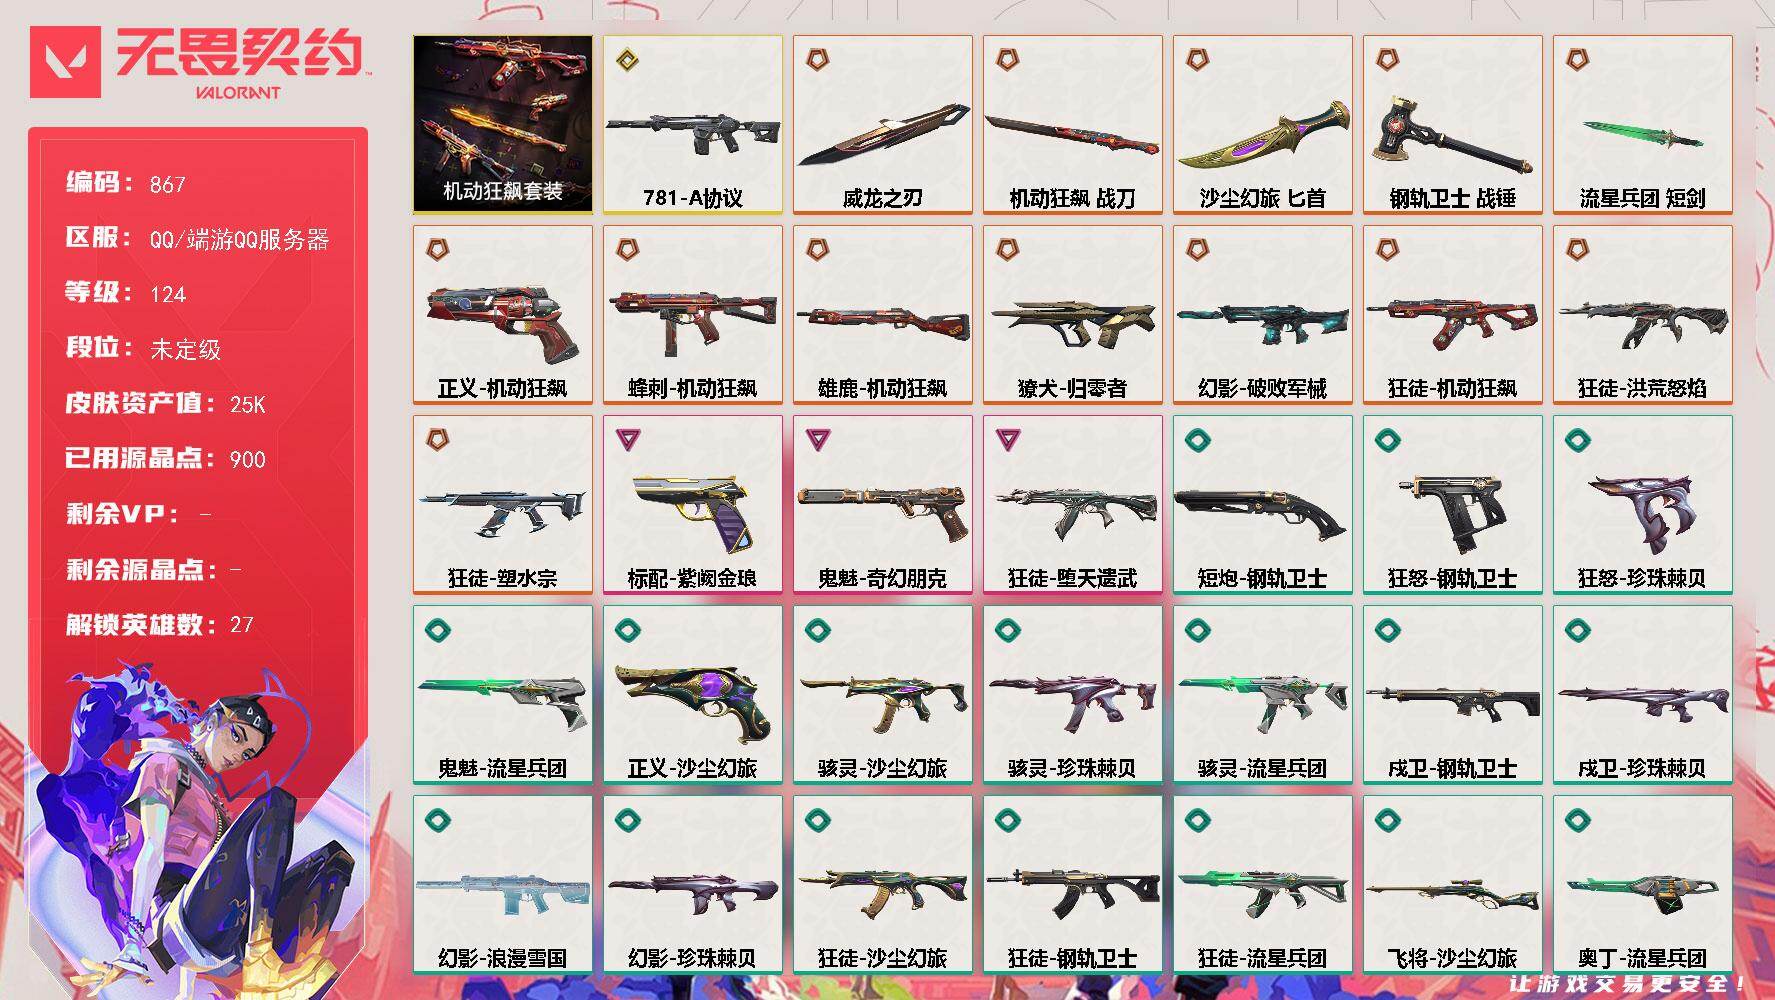This screenshot has width=1775, height=1000.
Task: Open the 奥丁-流星兵团 weapon card
Action: click(1643, 885)
